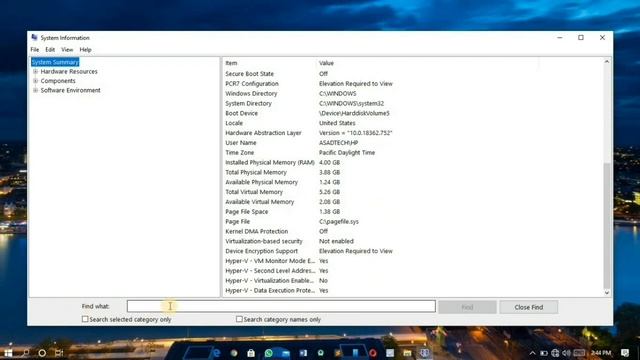
Task: Enable Search selected category only checkbox
Action: tap(85, 319)
